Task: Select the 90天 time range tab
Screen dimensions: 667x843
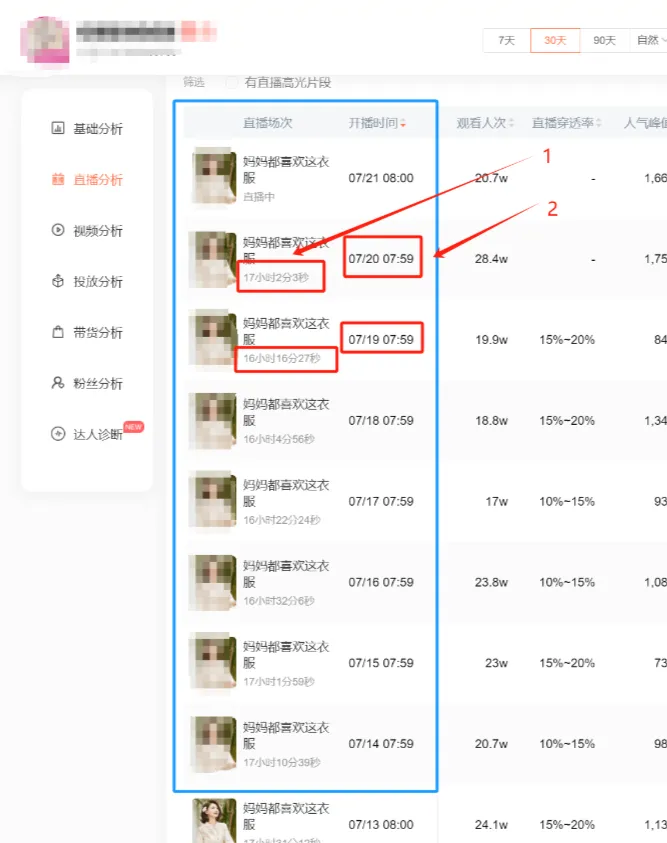Action: 605,40
